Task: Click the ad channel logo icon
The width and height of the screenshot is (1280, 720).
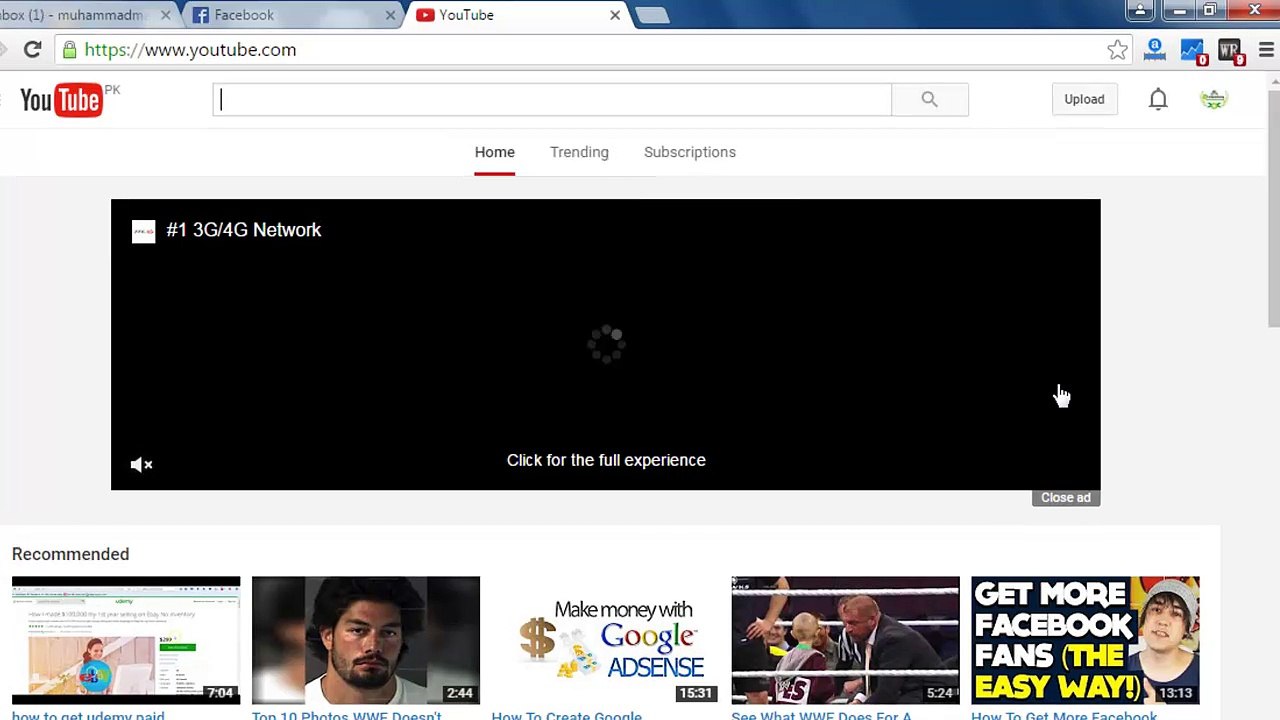Action: (143, 231)
